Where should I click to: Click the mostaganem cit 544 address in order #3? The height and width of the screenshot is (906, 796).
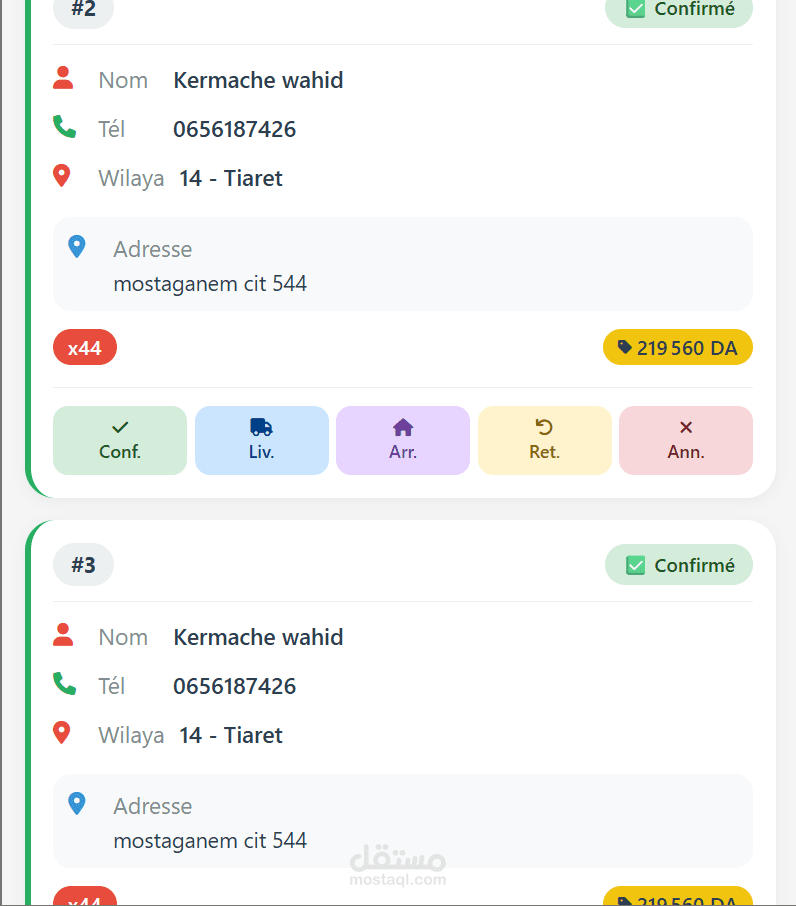point(210,840)
